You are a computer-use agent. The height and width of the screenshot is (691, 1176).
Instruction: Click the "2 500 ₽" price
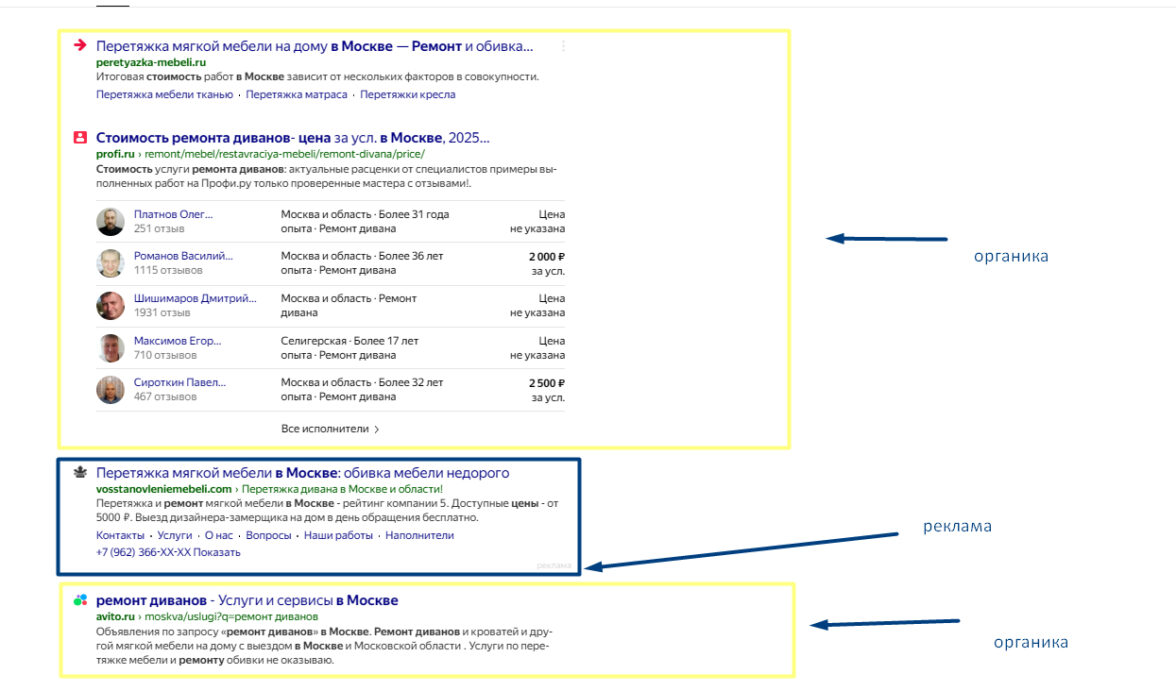(x=547, y=383)
